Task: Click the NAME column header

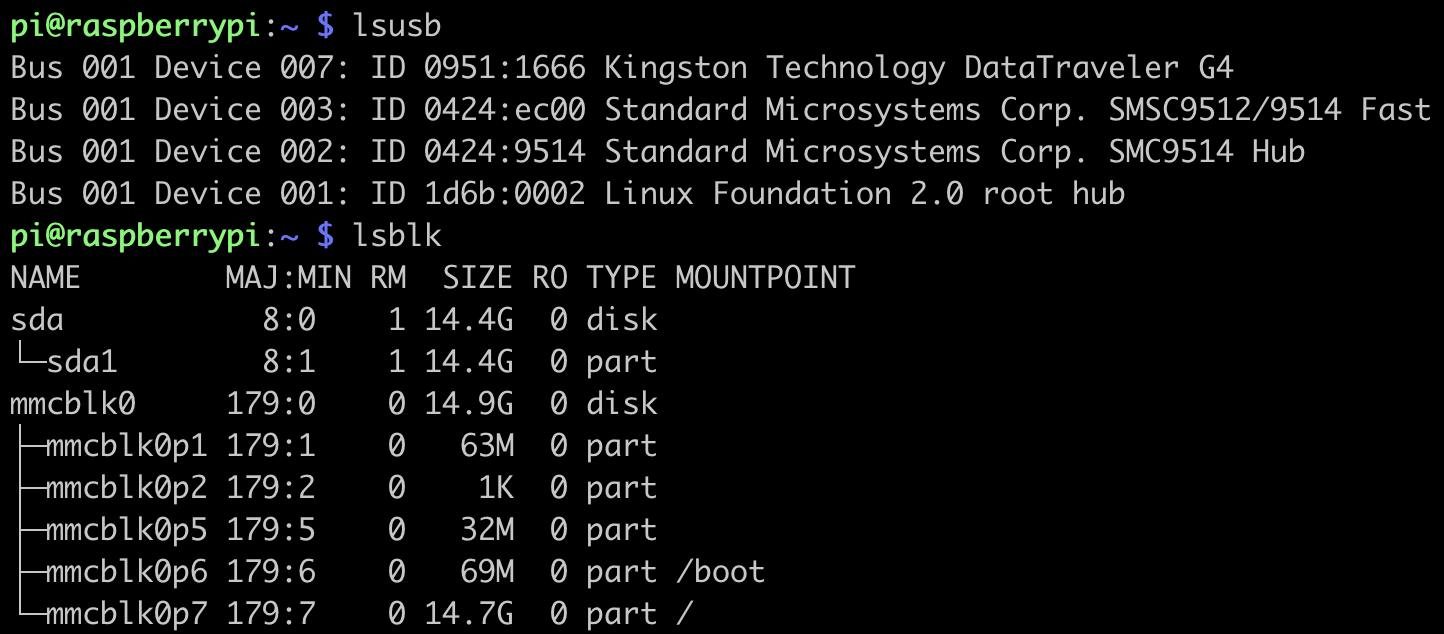Action: (45, 277)
